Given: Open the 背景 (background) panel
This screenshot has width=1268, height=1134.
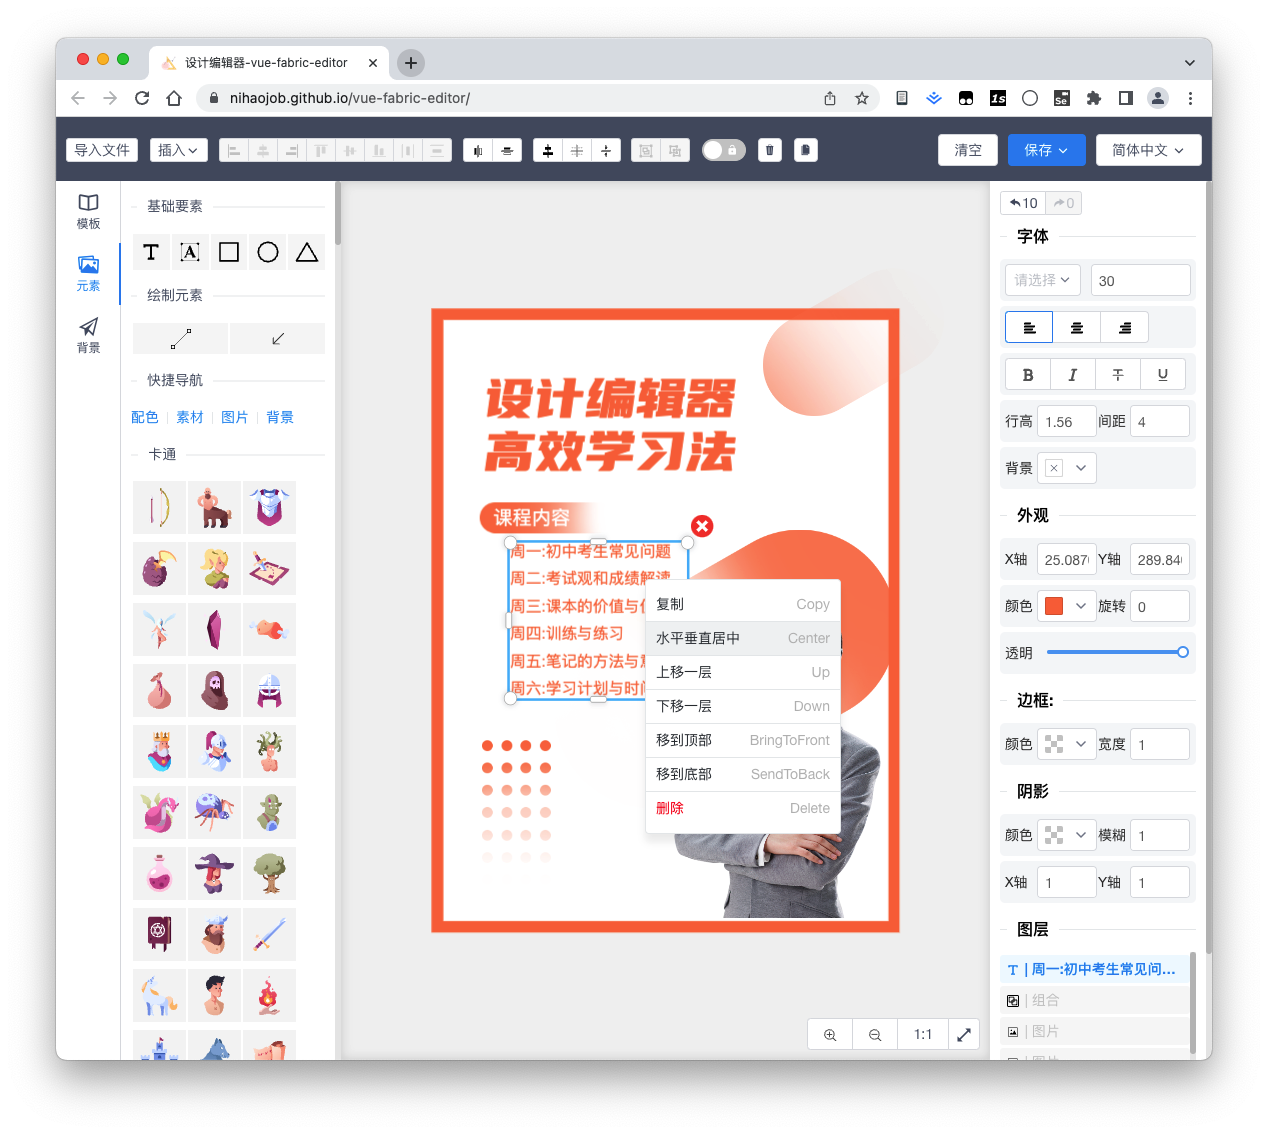Looking at the screenshot, I should coord(87,335).
